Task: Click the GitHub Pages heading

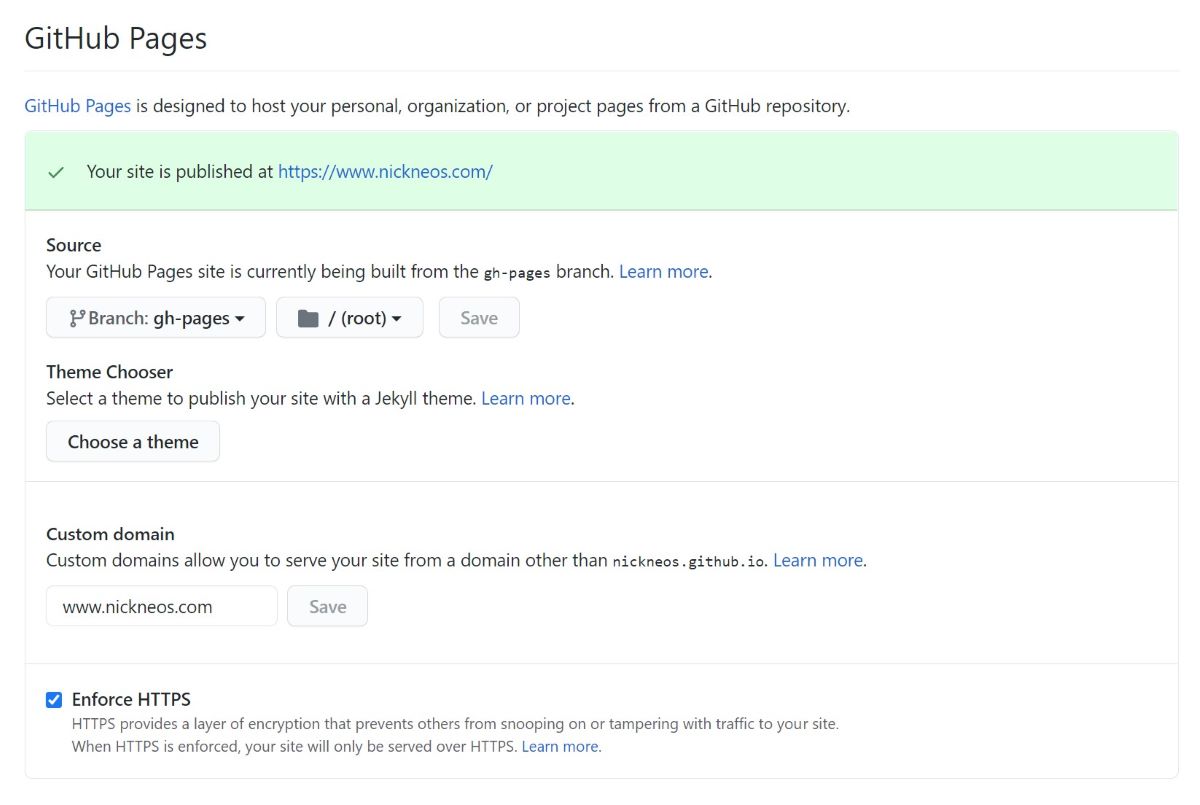Action: pos(115,38)
